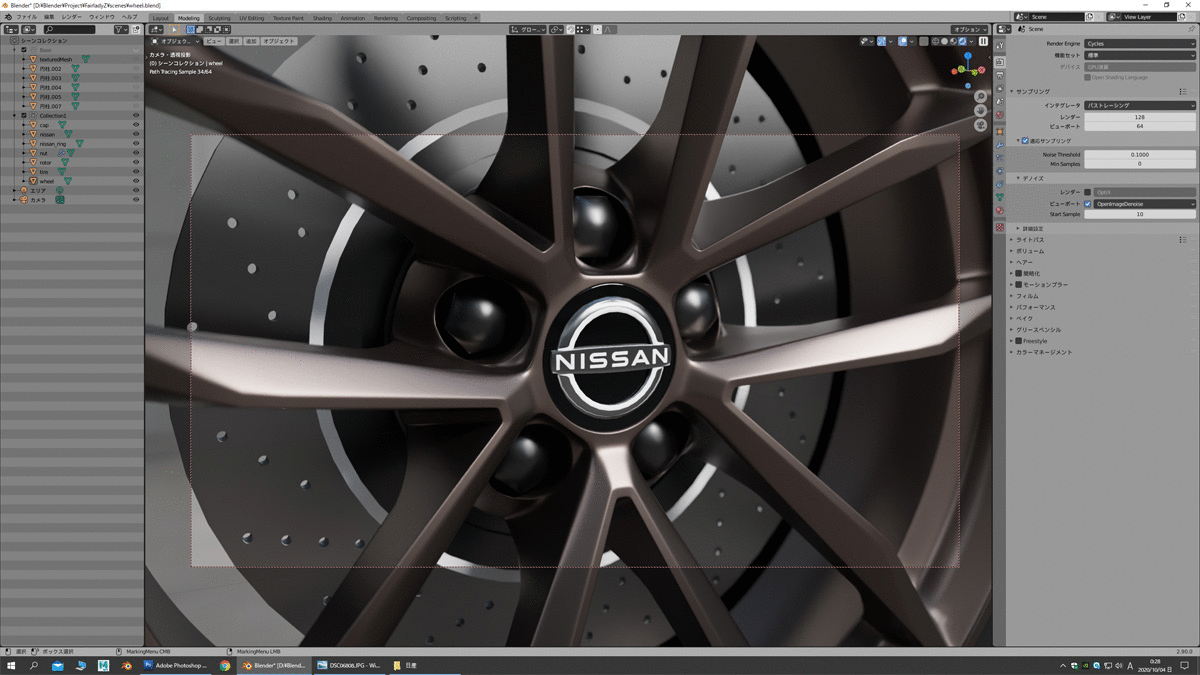Open Chrome from the taskbar
The width and height of the screenshot is (1200, 675).
[x=225, y=665]
